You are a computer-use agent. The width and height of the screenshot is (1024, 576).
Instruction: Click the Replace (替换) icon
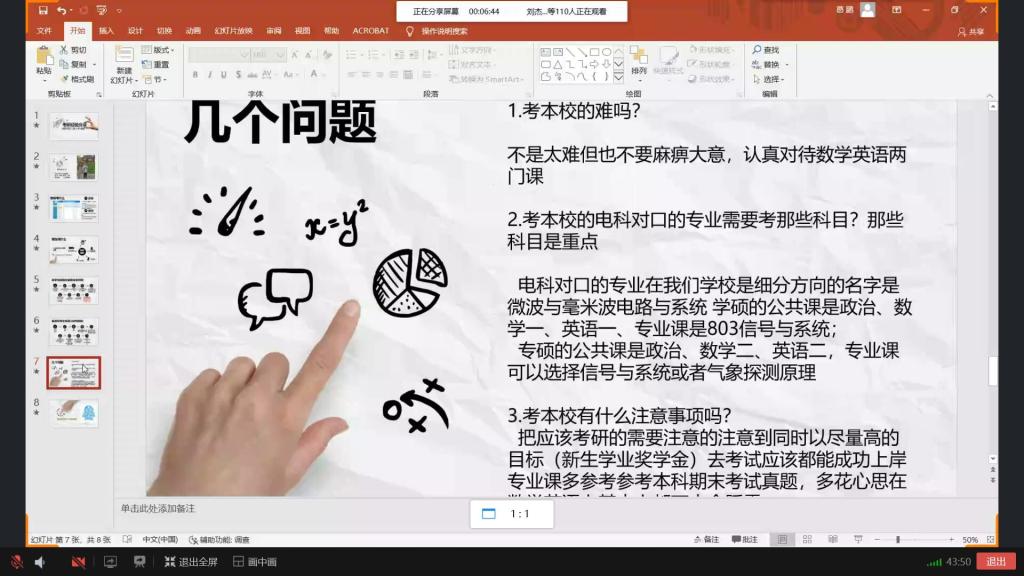pyautogui.click(x=768, y=64)
